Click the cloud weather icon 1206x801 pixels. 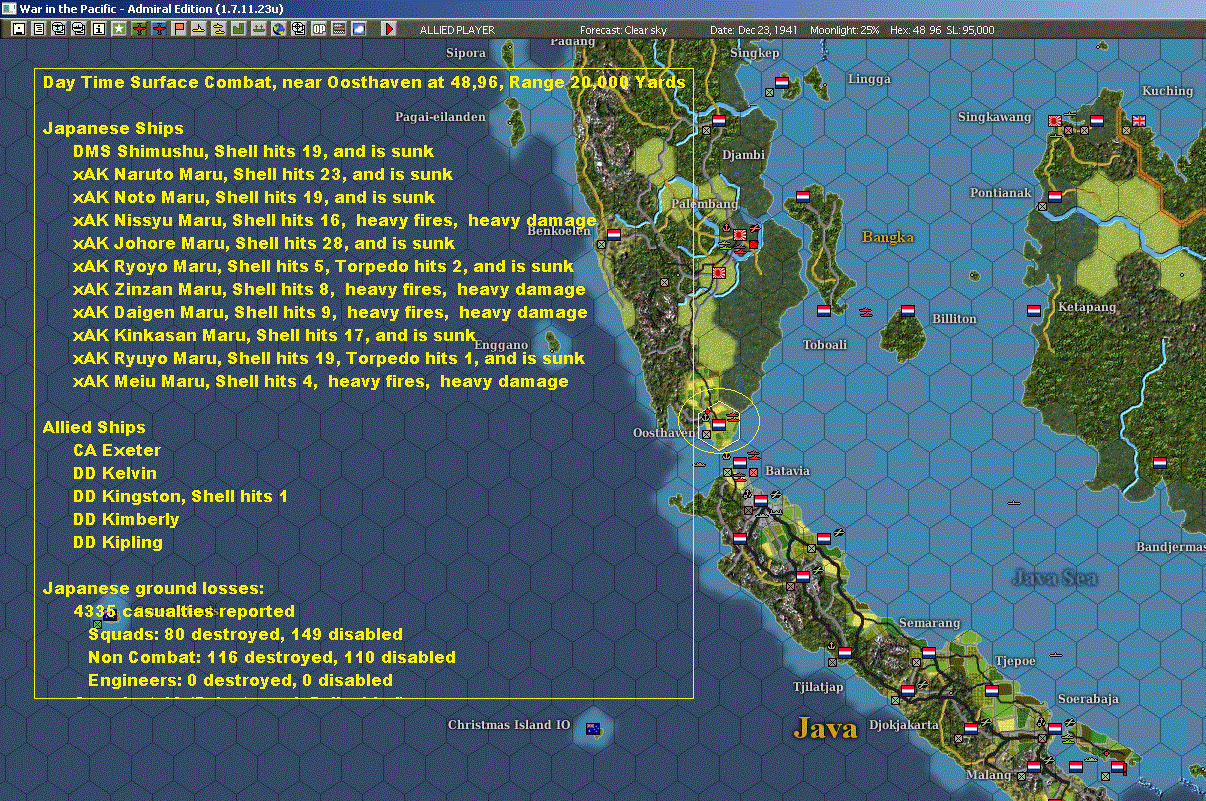coord(358,30)
